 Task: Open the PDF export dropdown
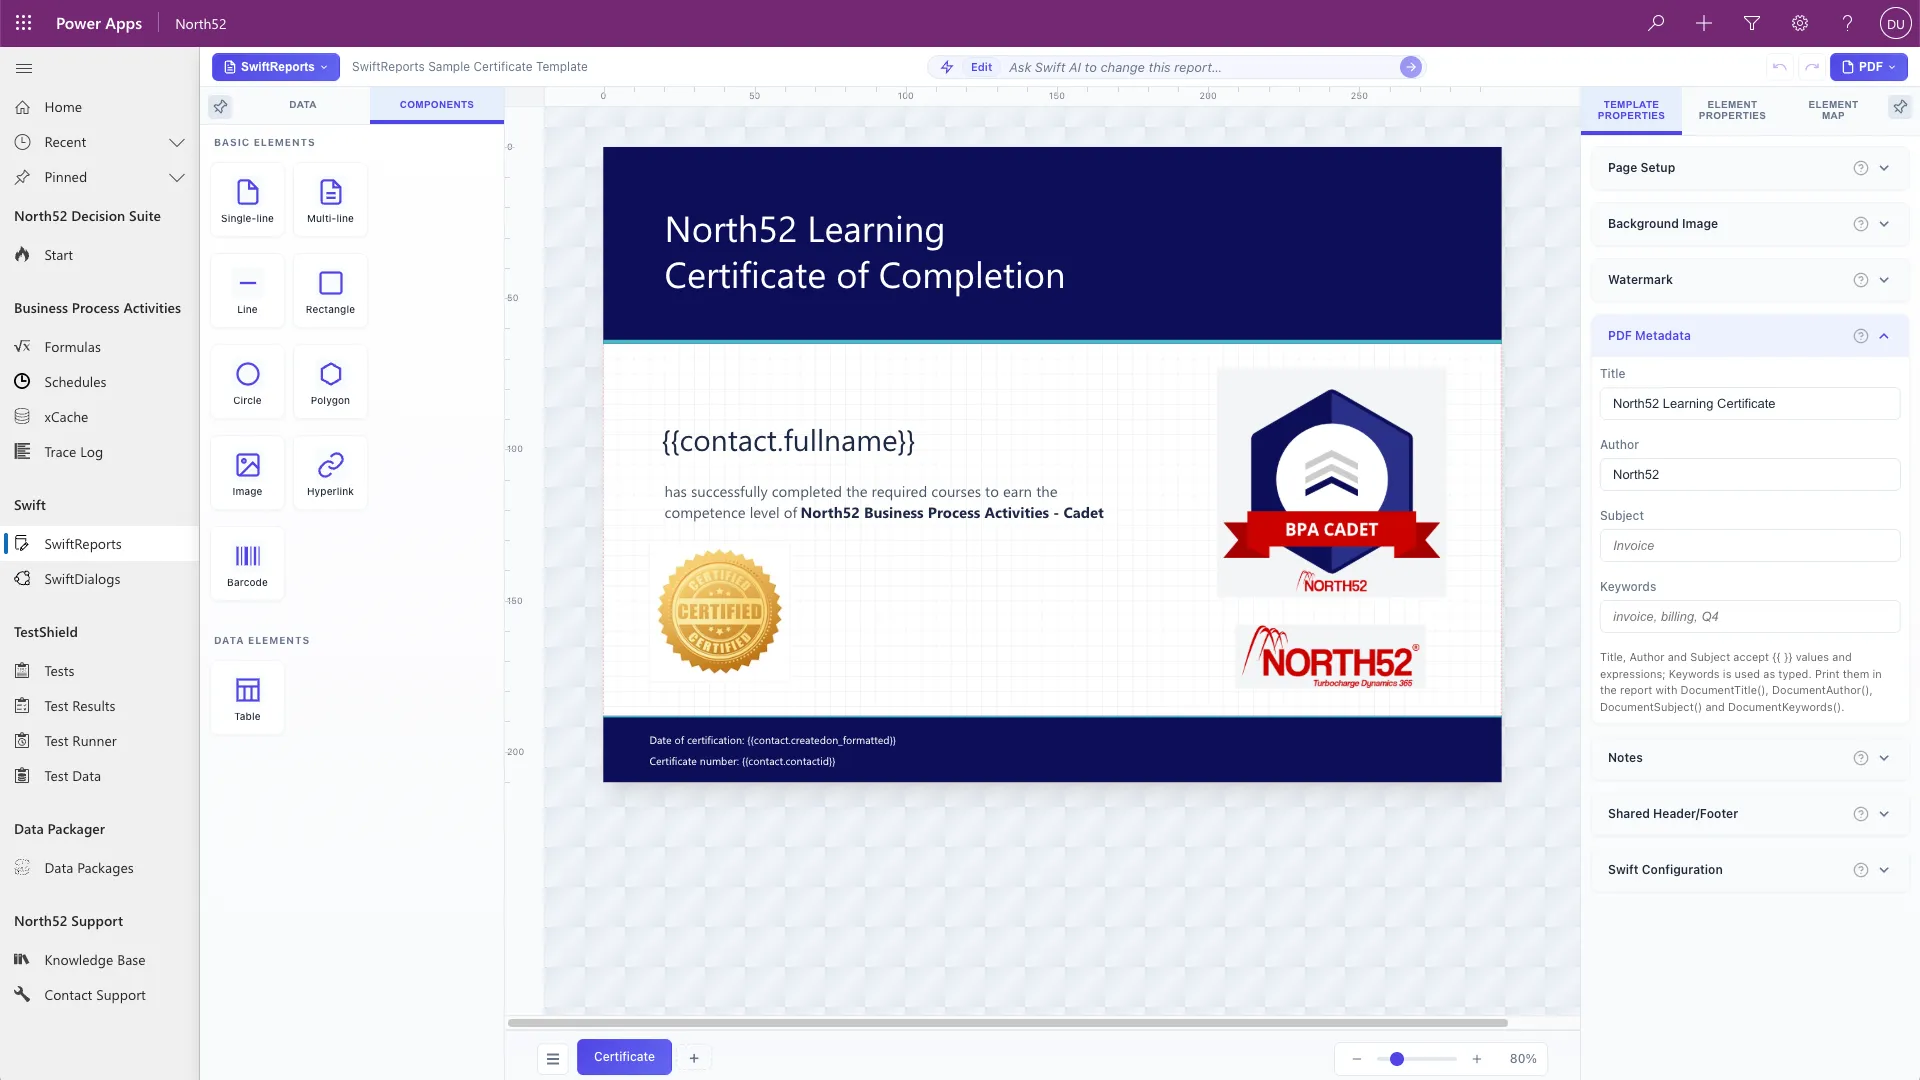pyautogui.click(x=1868, y=67)
